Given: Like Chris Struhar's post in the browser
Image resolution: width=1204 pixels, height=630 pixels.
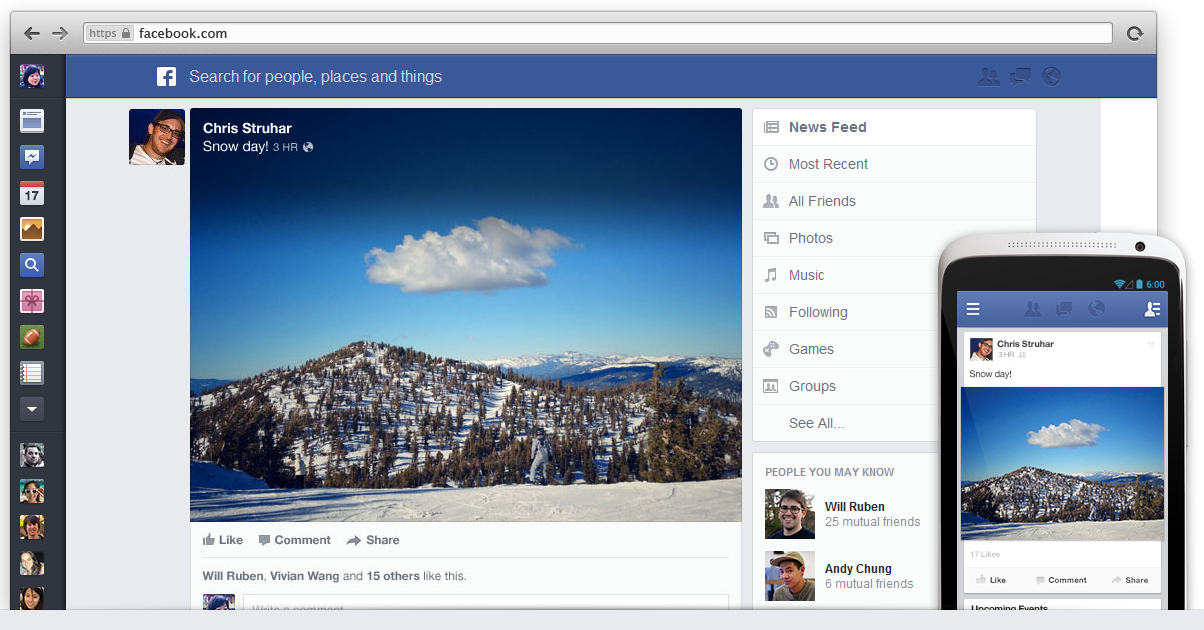Looking at the screenshot, I should 223,540.
